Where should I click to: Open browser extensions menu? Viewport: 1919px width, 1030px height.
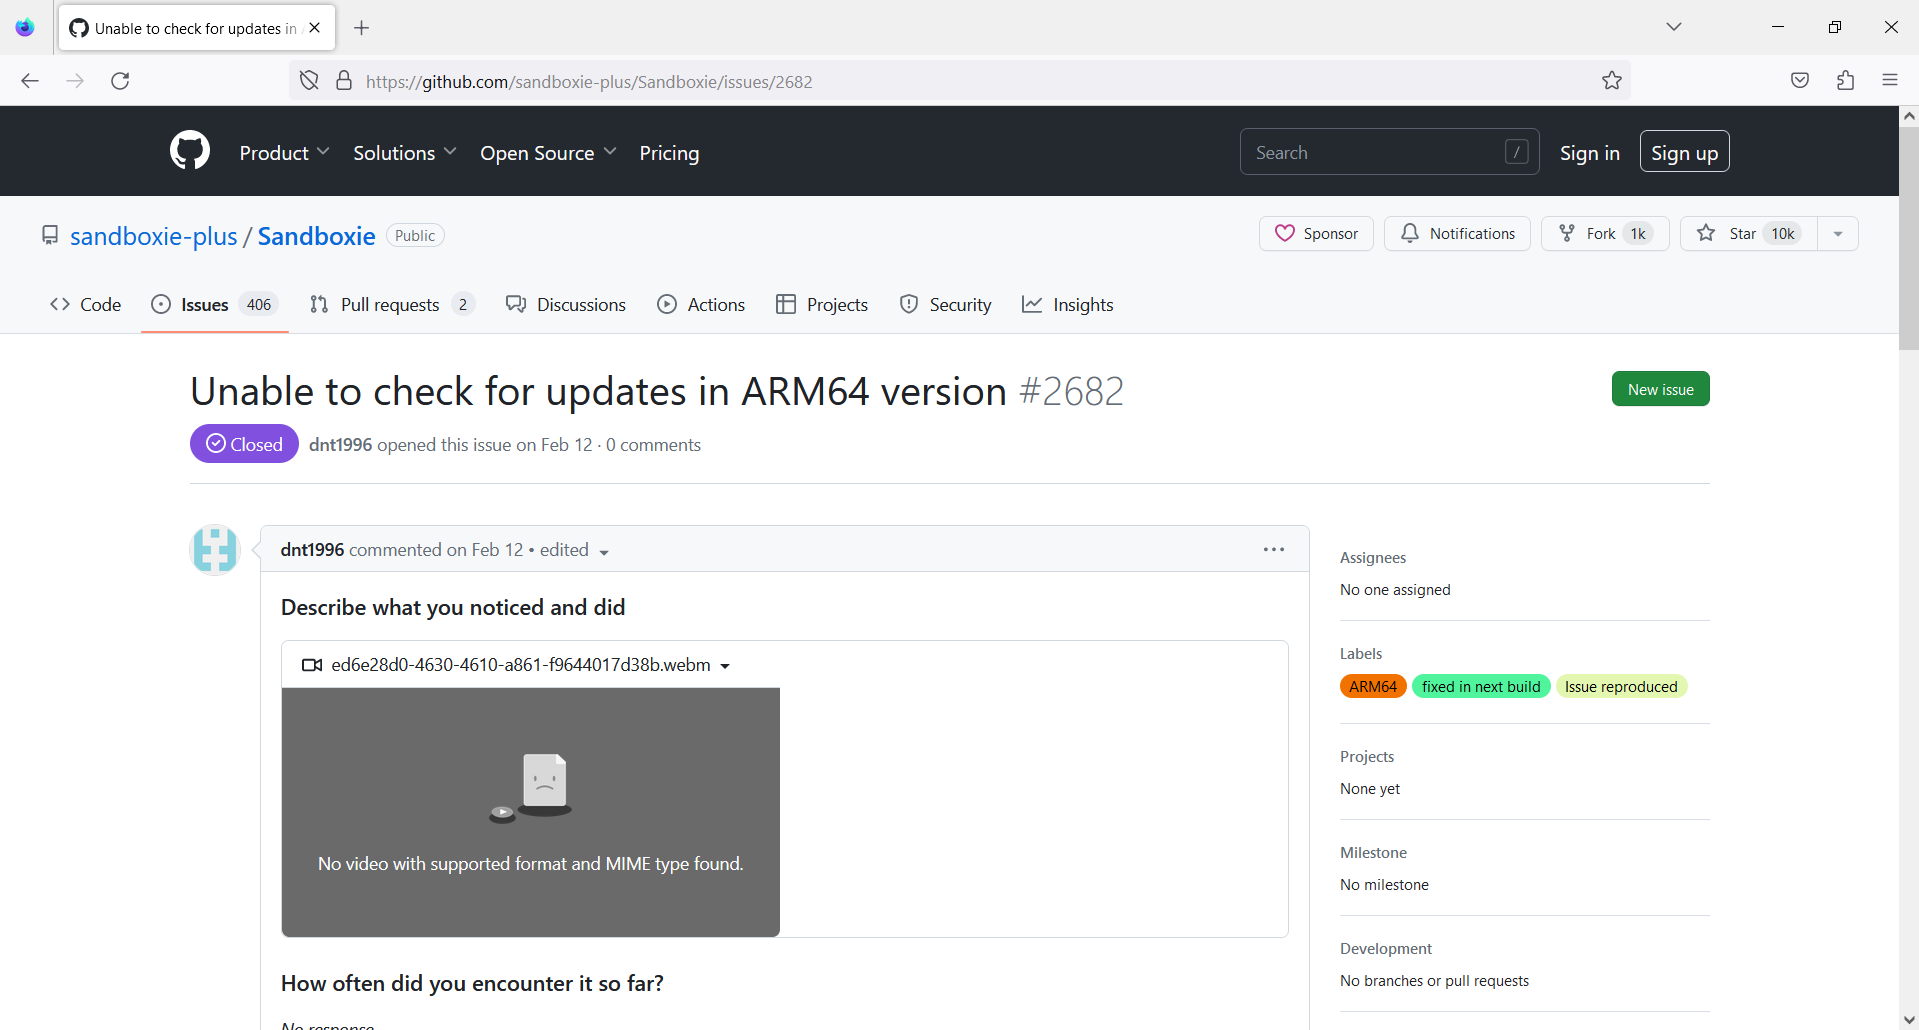pos(1846,81)
